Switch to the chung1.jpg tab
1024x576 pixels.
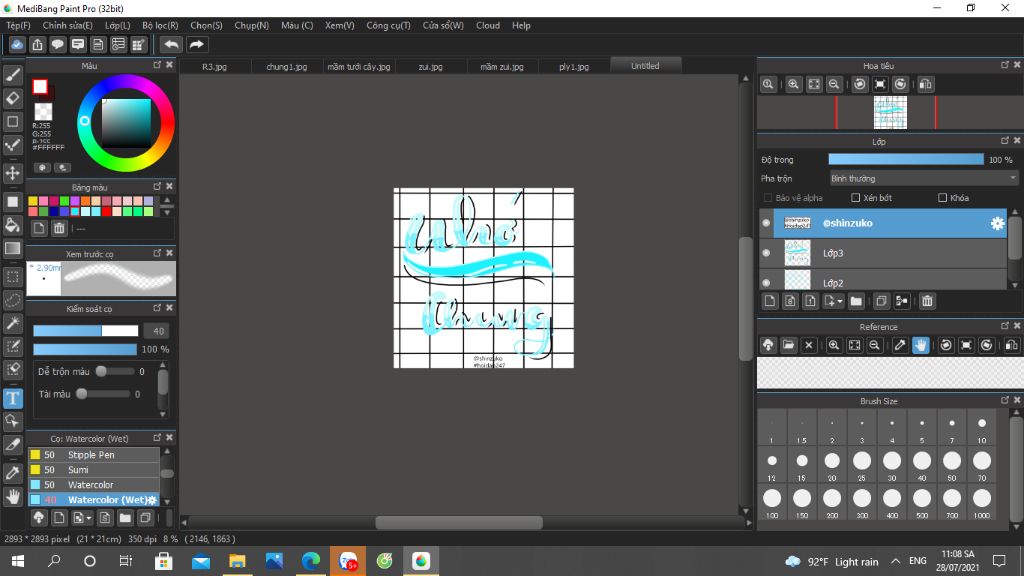click(x=286, y=67)
